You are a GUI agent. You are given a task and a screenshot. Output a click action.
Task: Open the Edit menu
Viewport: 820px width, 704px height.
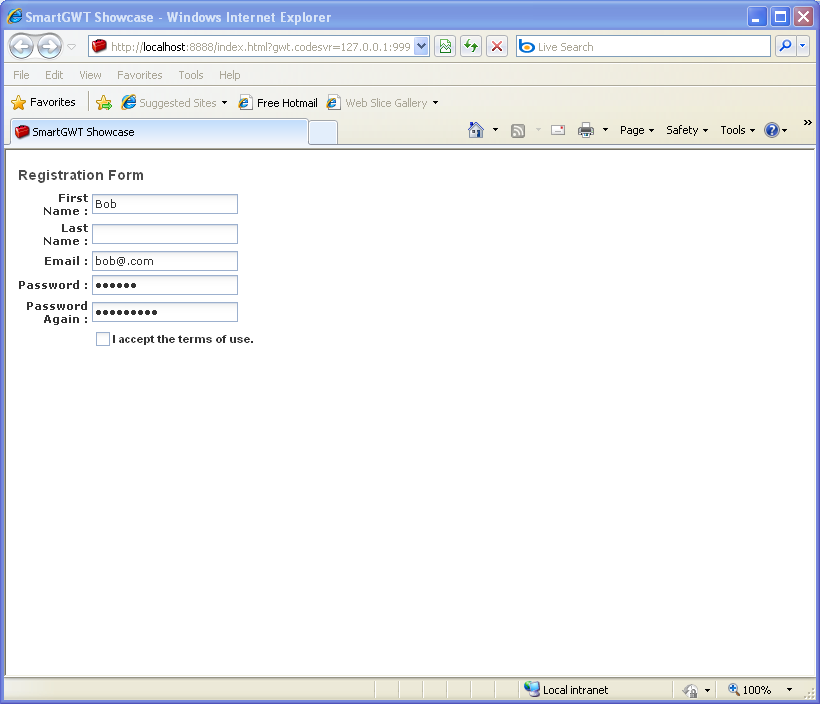point(54,75)
